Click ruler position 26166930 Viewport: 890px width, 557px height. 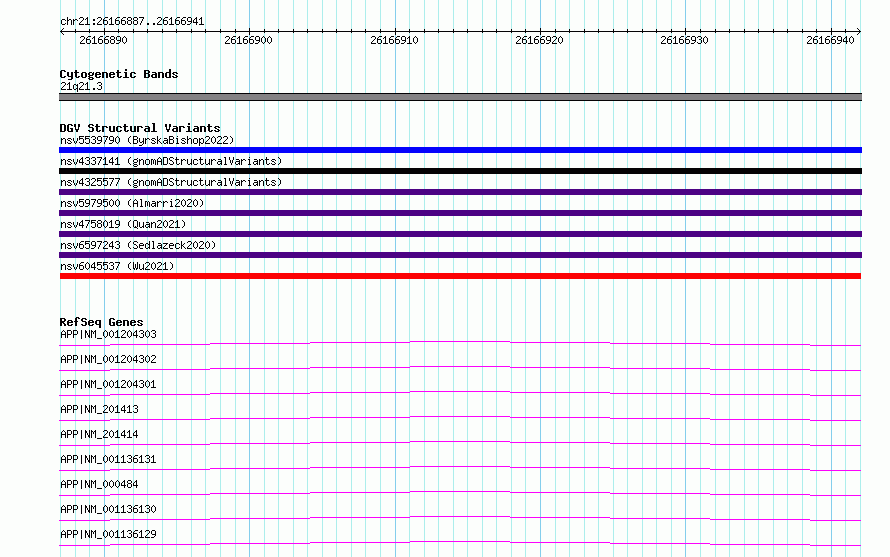685,40
